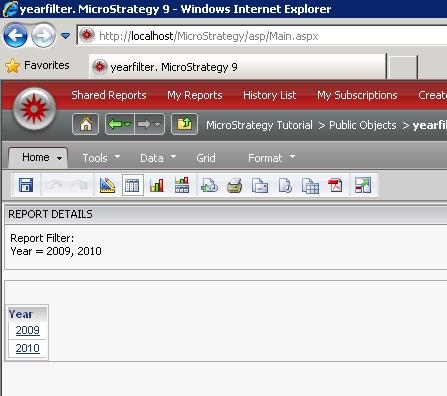Open the IE recent pages dropdown arrow
The width and height of the screenshot is (447, 396).
coord(66,35)
